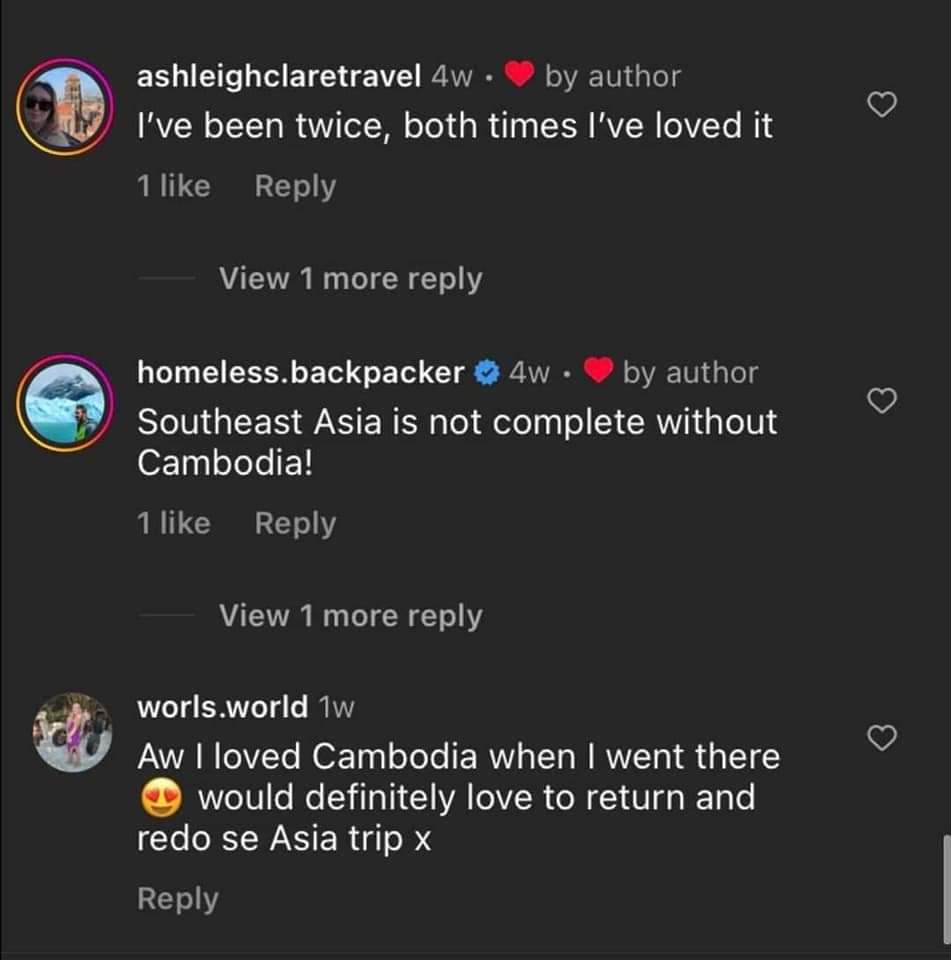951x960 pixels.
Task: Click red author-liked heart on ashleighclaretravel's comment
Action: [518, 75]
